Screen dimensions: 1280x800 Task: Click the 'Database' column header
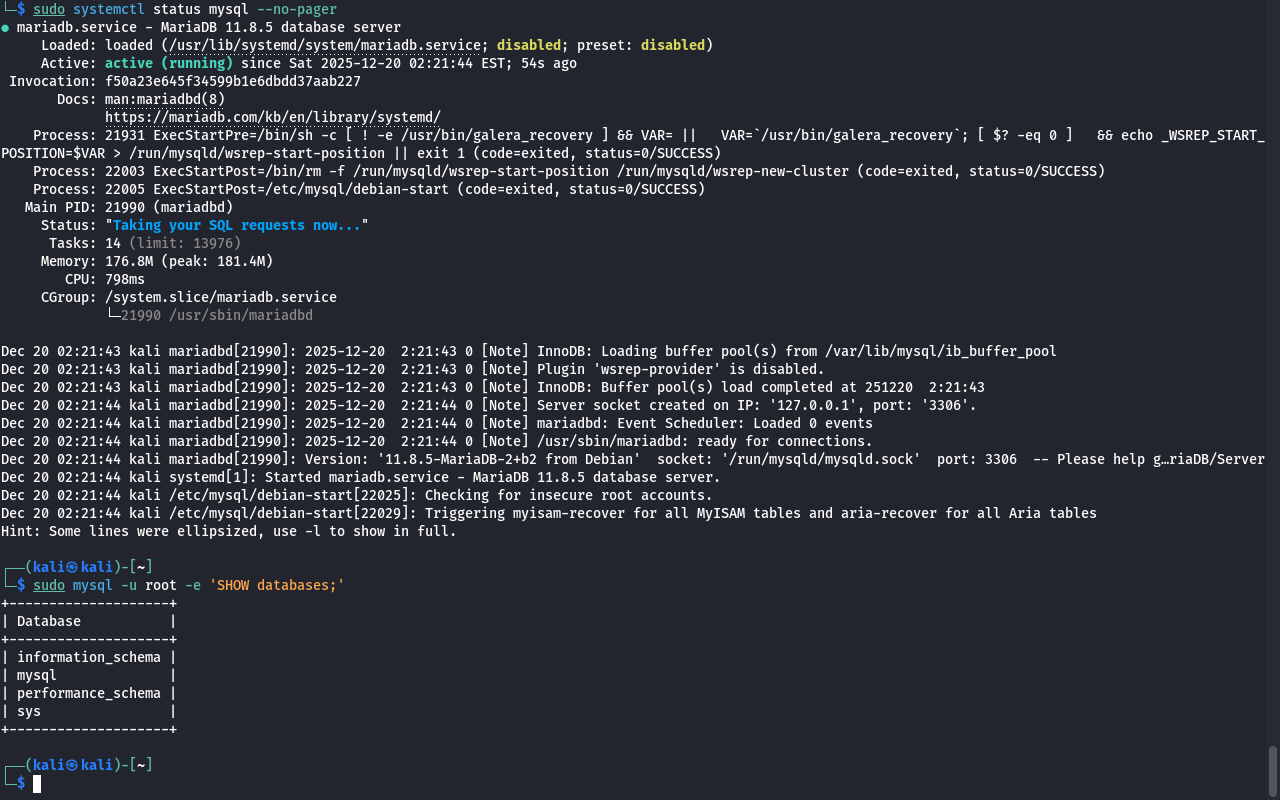pos(49,621)
